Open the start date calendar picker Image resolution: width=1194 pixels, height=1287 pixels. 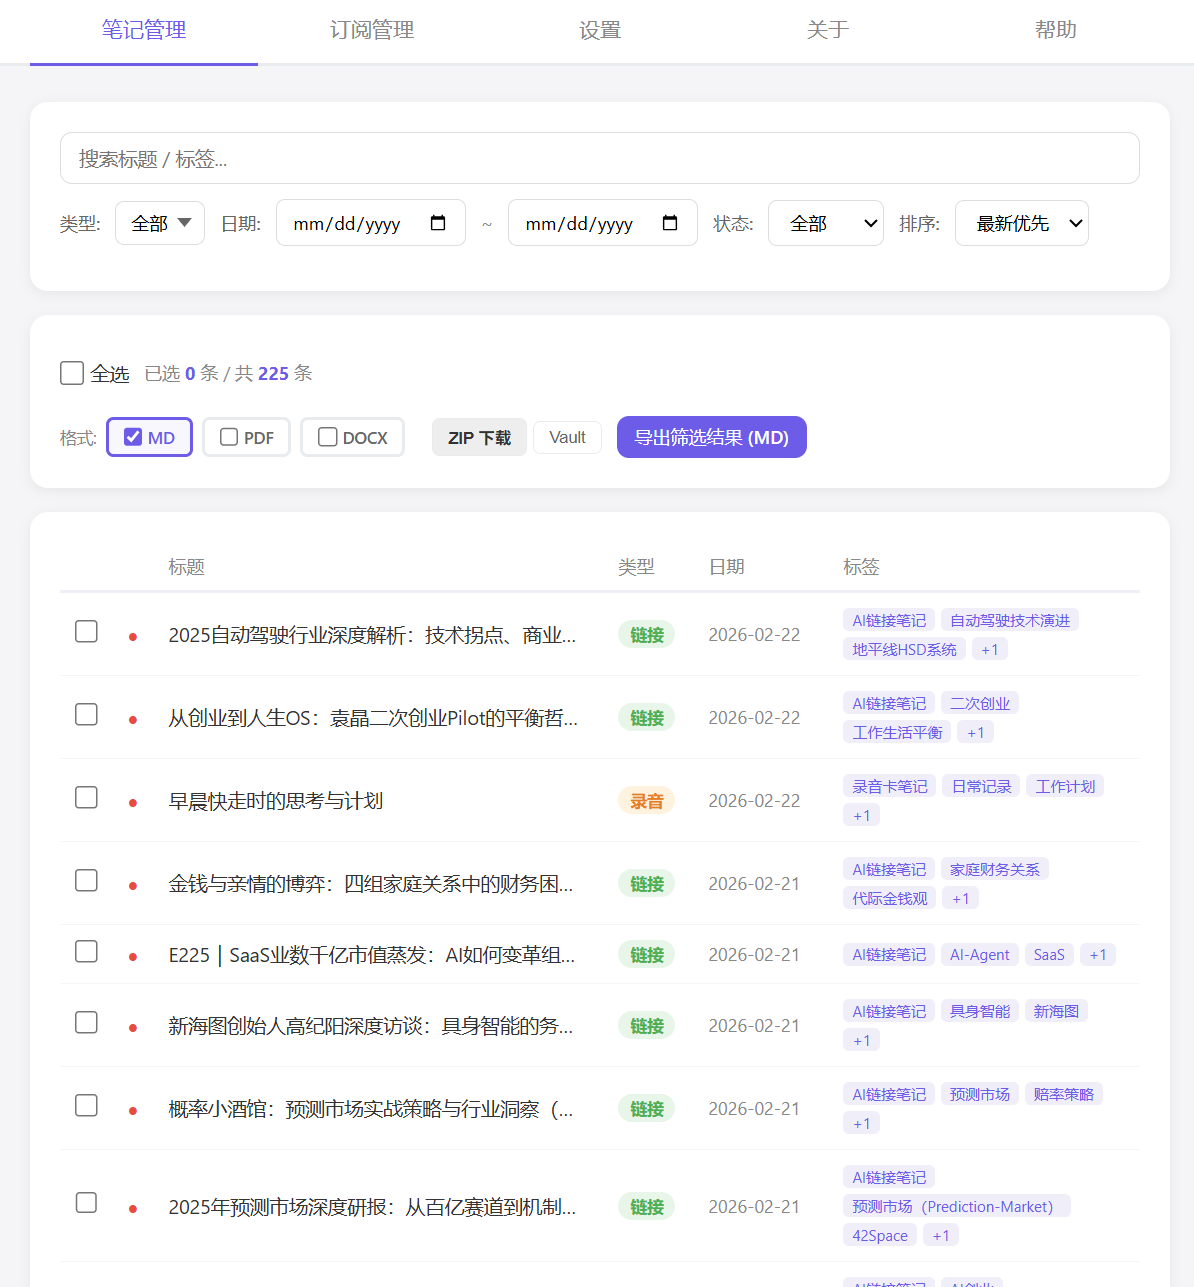[x=438, y=223]
